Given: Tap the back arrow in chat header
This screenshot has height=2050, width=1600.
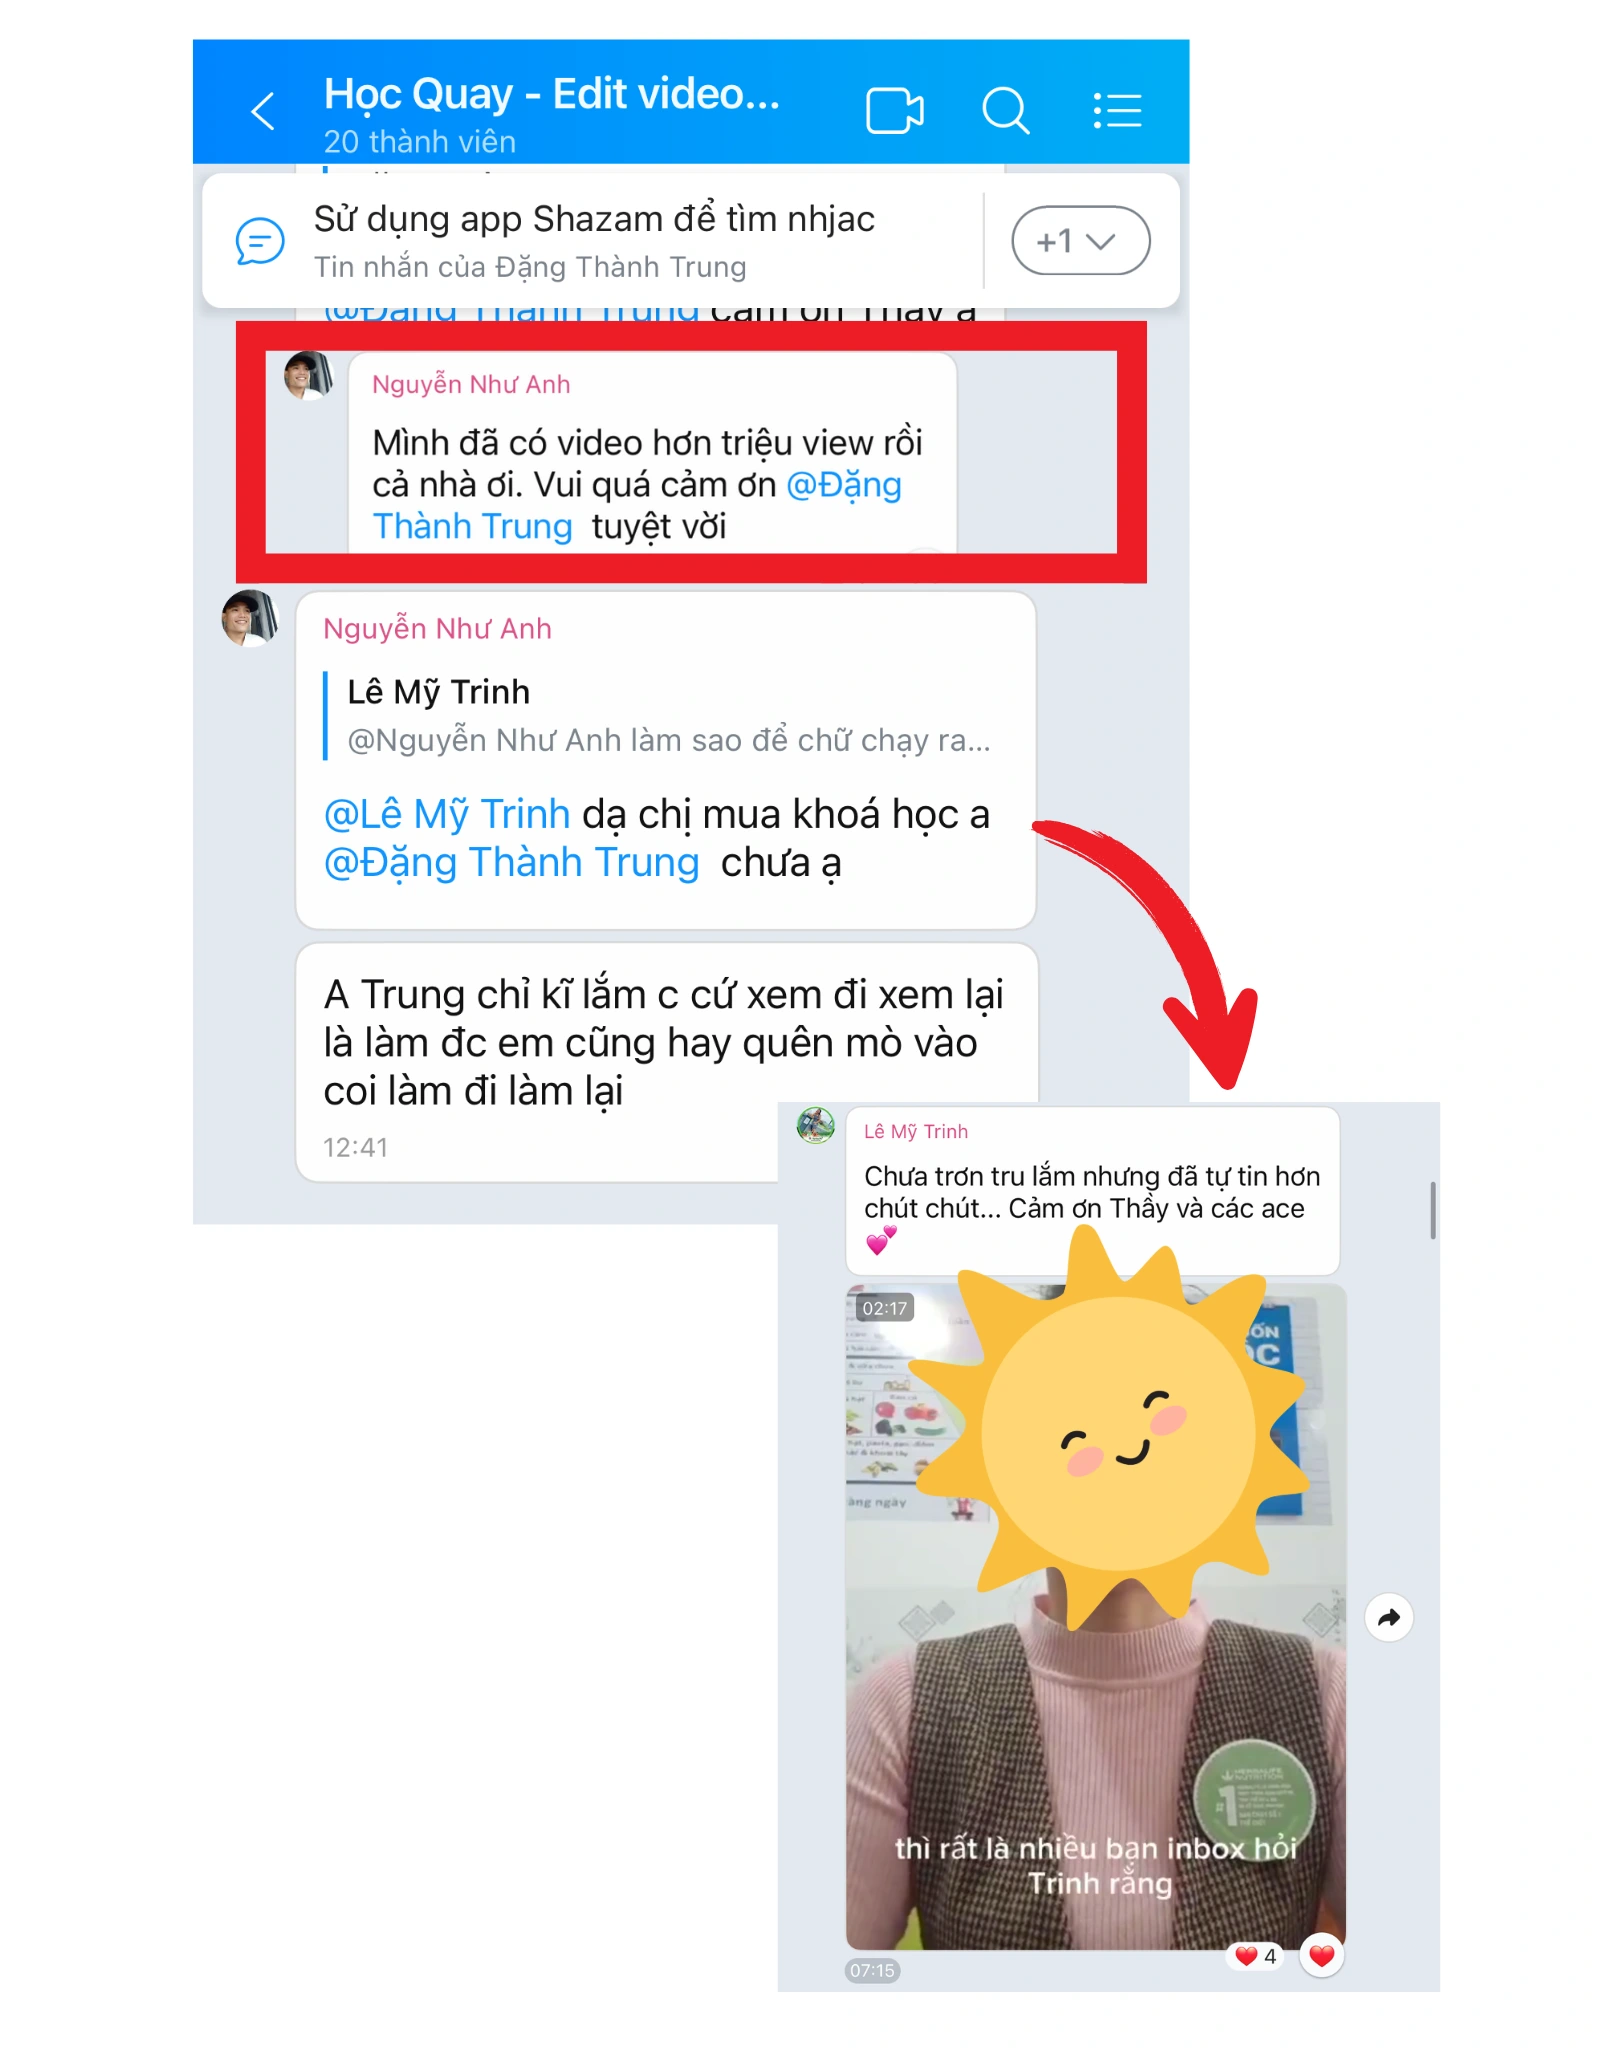Looking at the screenshot, I should 263,111.
